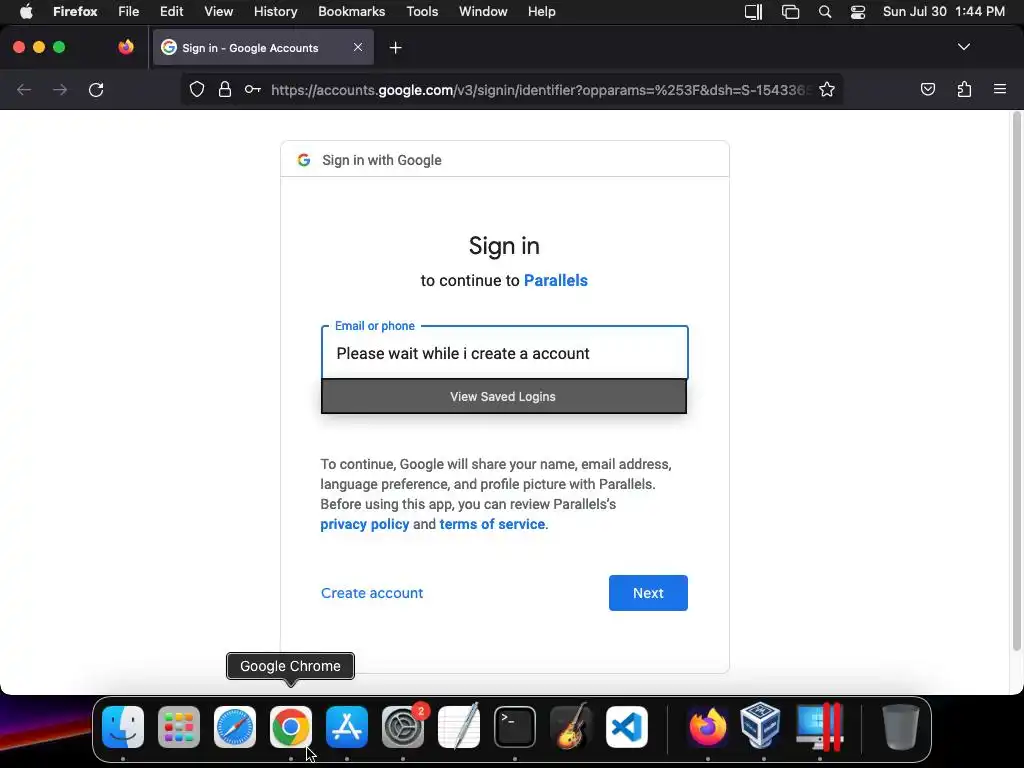This screenshot has width=1024, height=768.
Task: Click the page vertical scrollbar
Action: (1016, 381)
